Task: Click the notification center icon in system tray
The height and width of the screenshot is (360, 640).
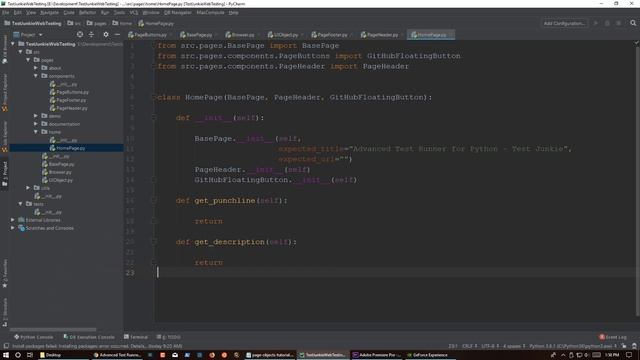Action: [x=629, y=355]
